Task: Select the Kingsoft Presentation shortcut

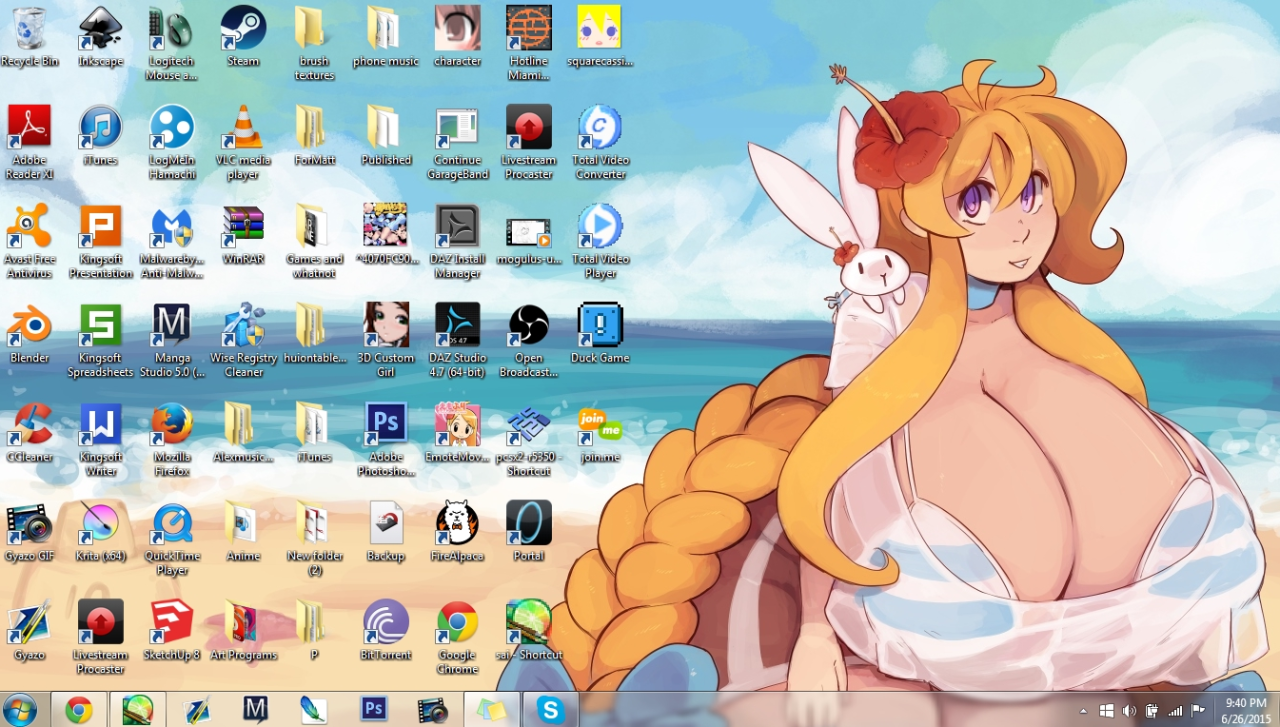Action: coord(100,241)
